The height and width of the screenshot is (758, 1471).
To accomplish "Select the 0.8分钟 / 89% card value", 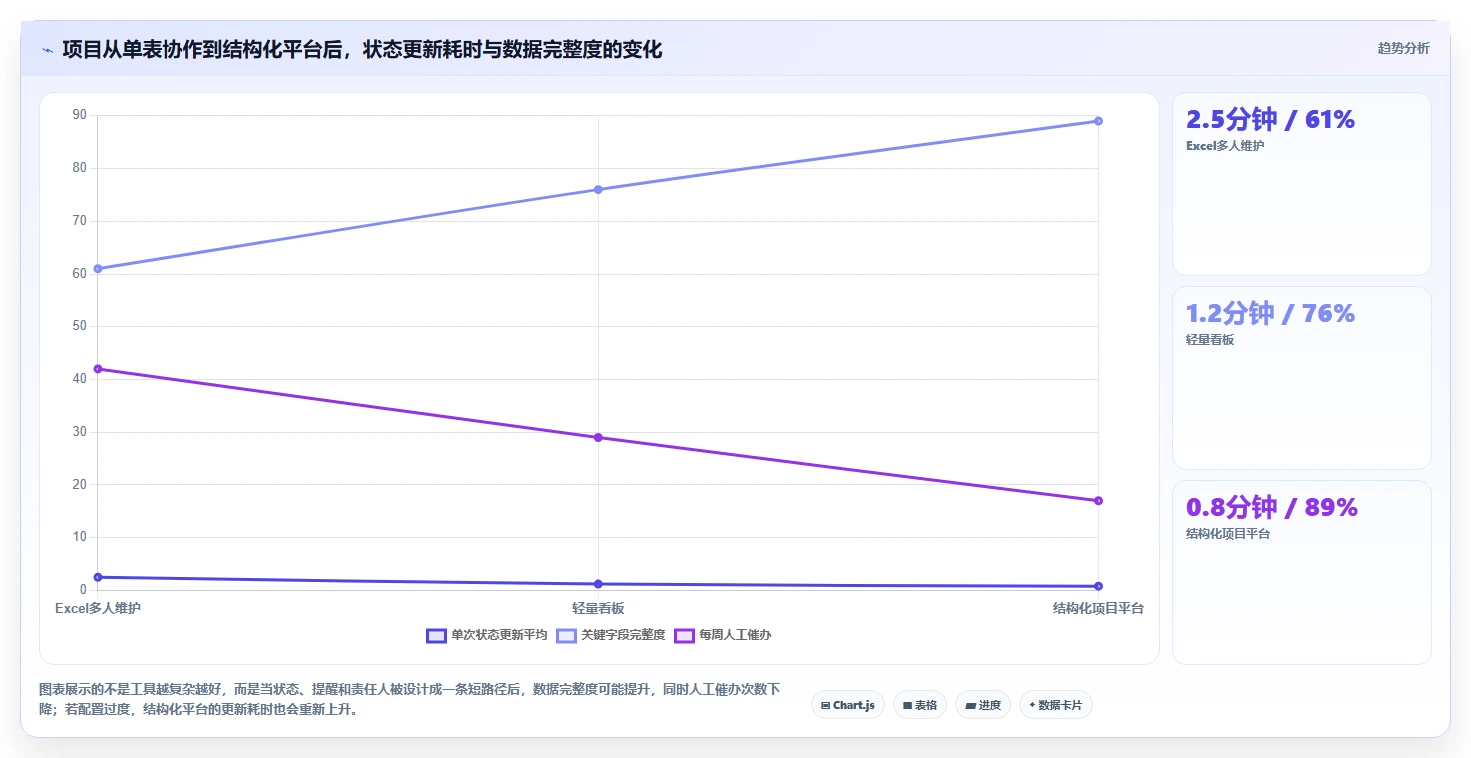I will click(x=1272, y=507).
